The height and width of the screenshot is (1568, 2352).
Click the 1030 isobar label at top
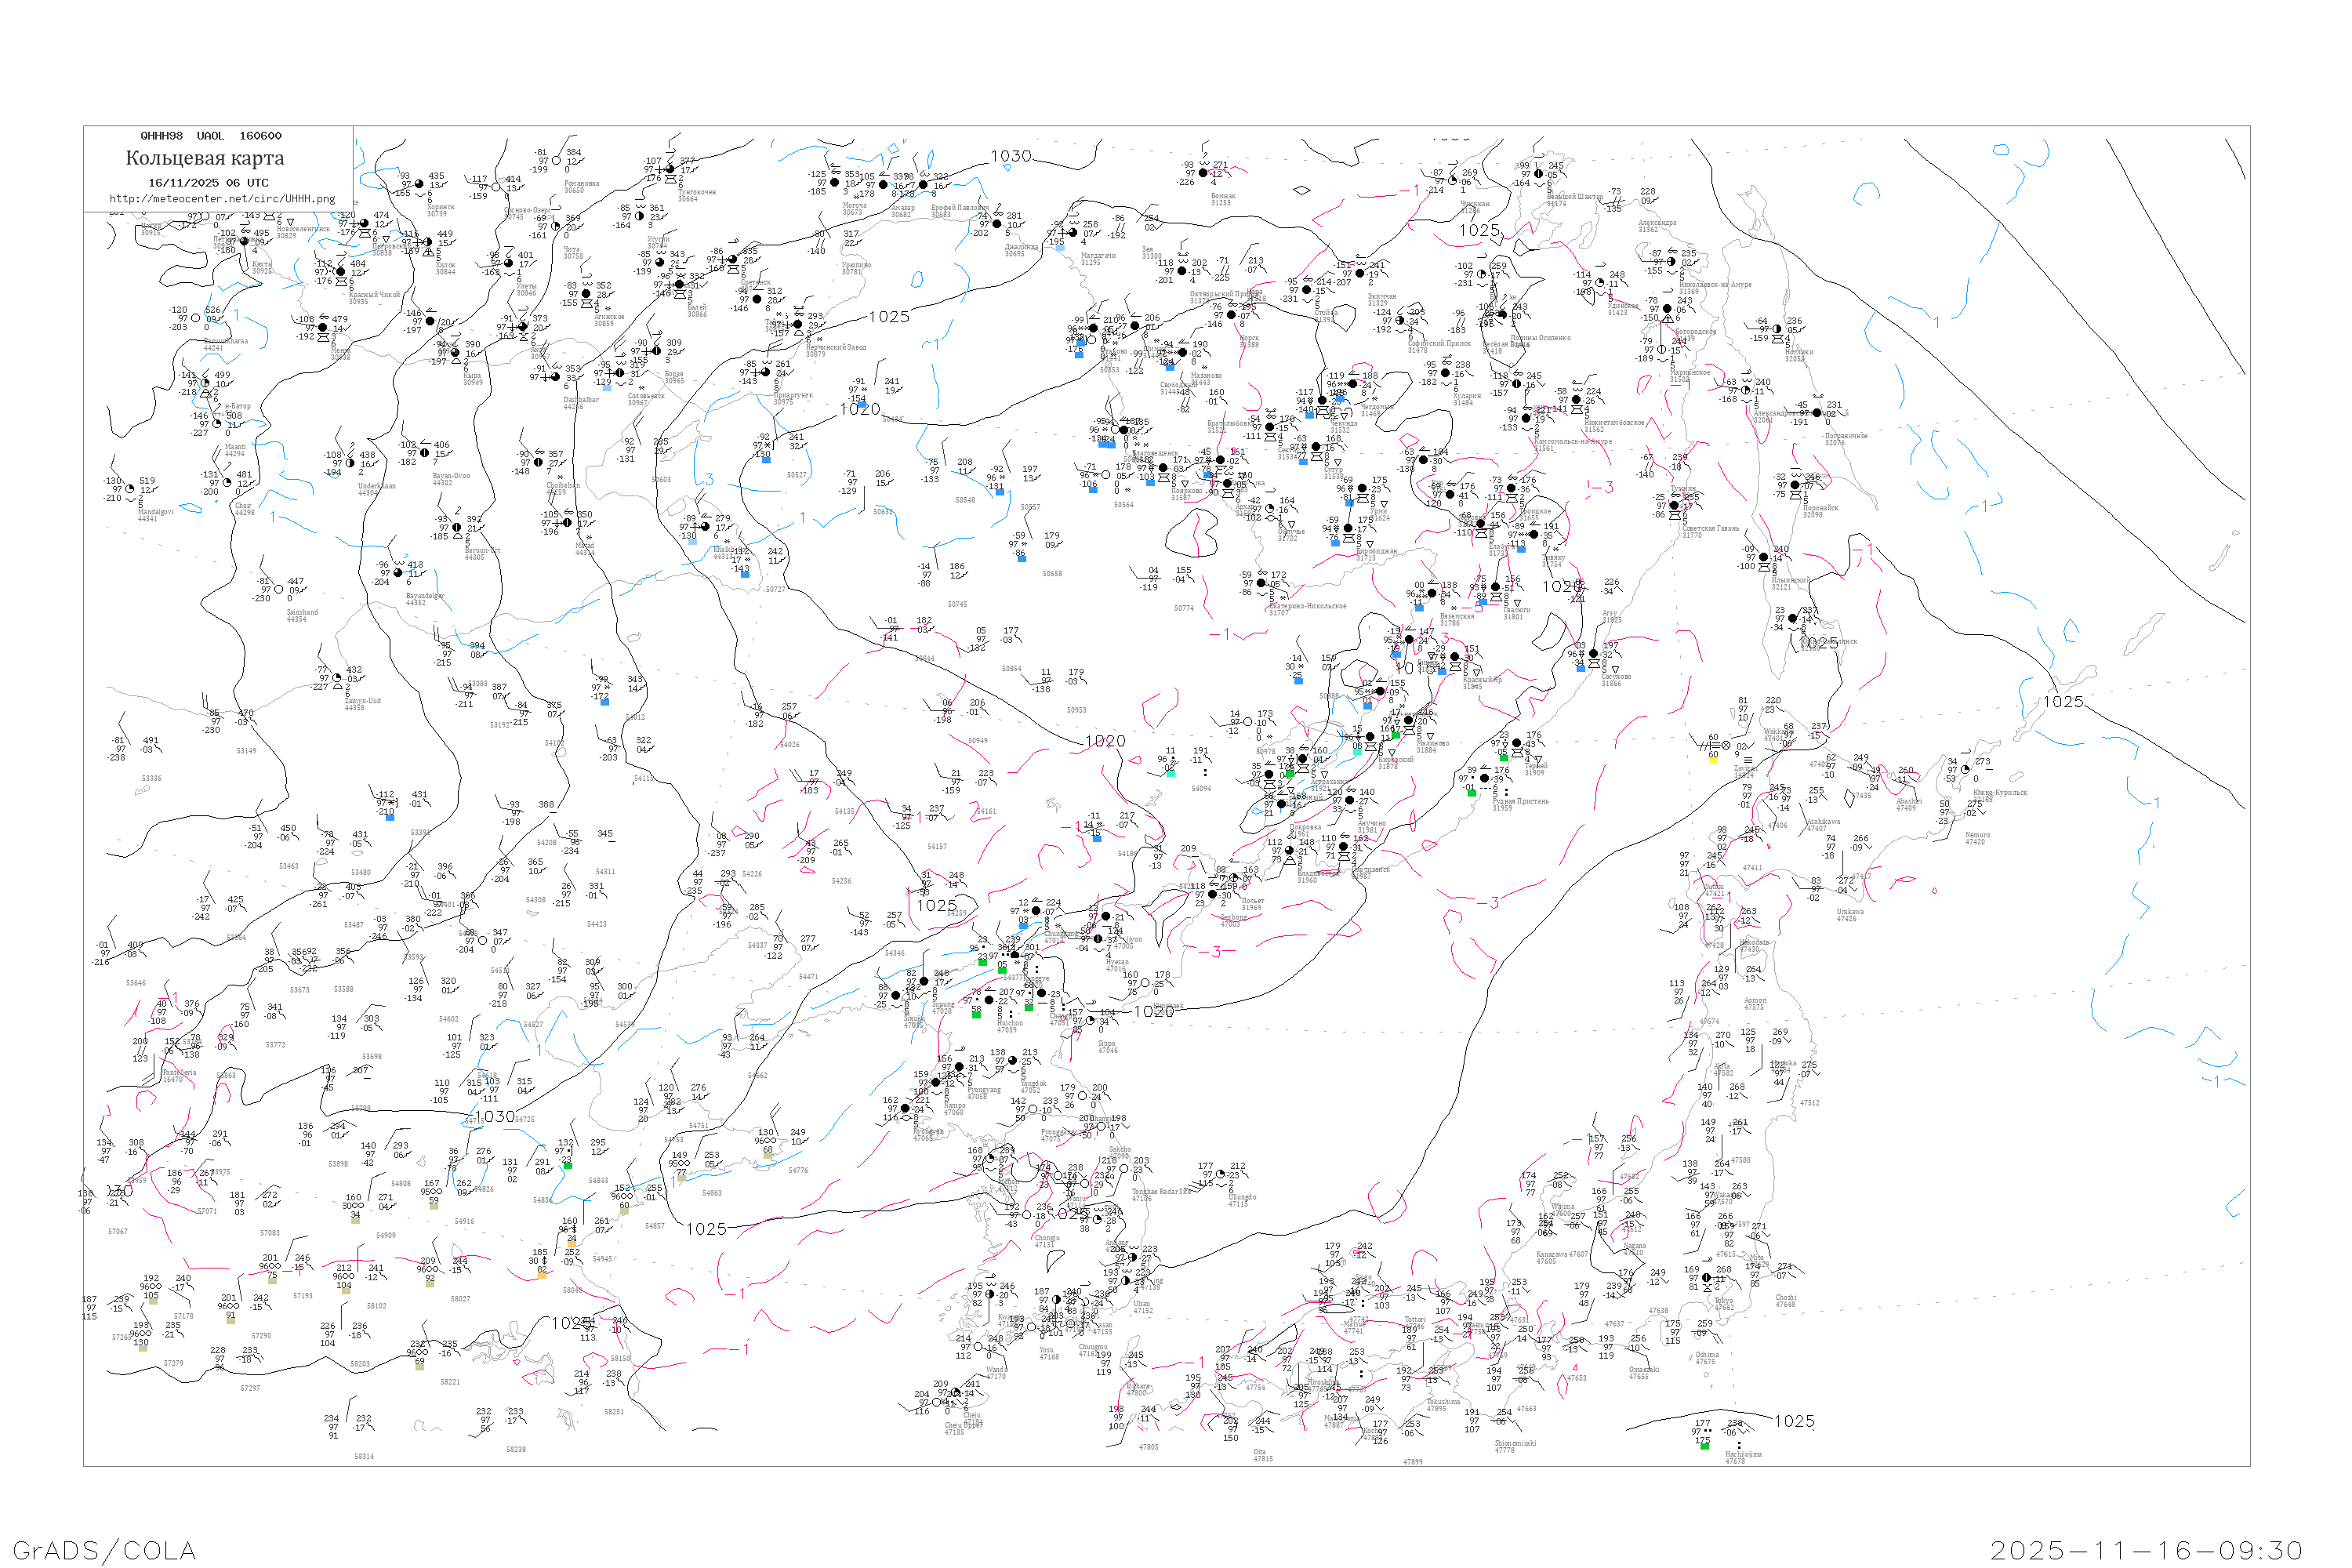pos(1010,157)
